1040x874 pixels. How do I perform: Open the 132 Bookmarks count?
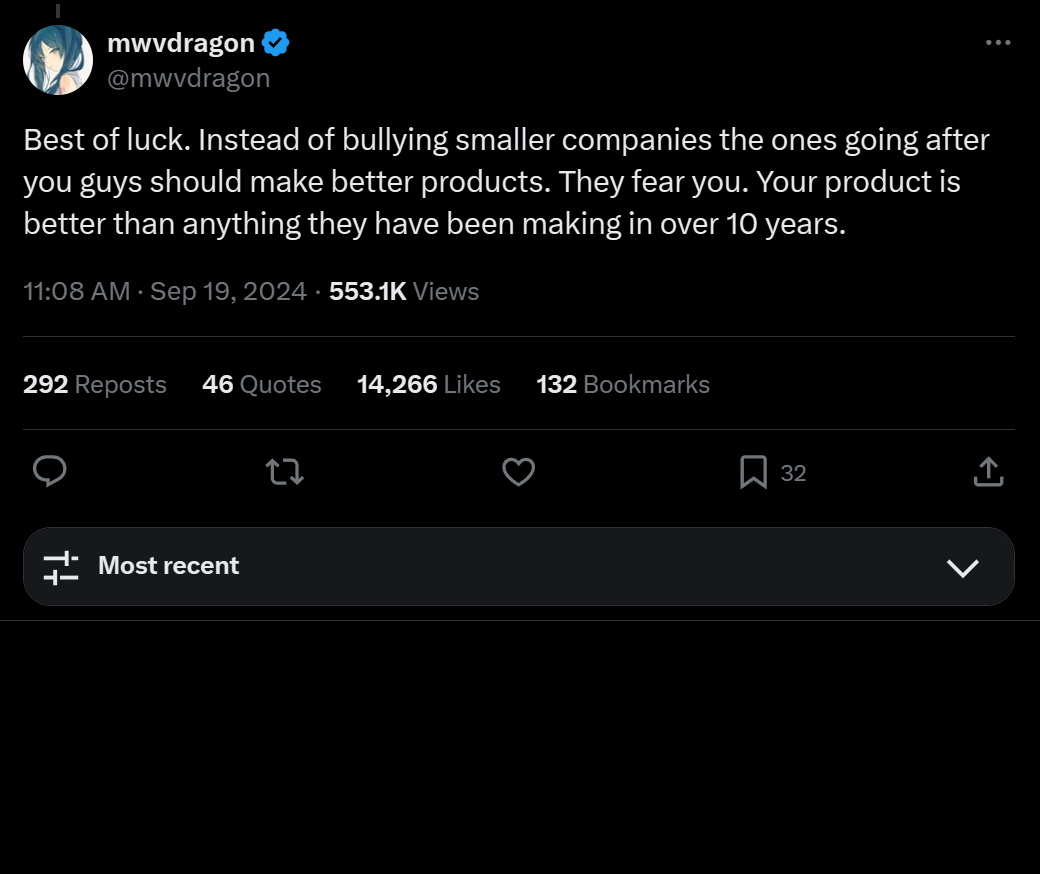pos(623,385)
